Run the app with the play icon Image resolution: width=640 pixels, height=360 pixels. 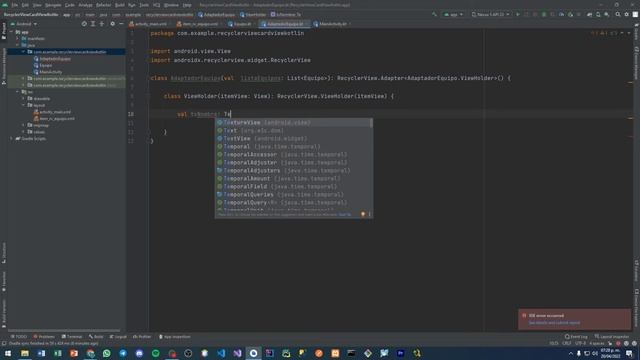518,14
